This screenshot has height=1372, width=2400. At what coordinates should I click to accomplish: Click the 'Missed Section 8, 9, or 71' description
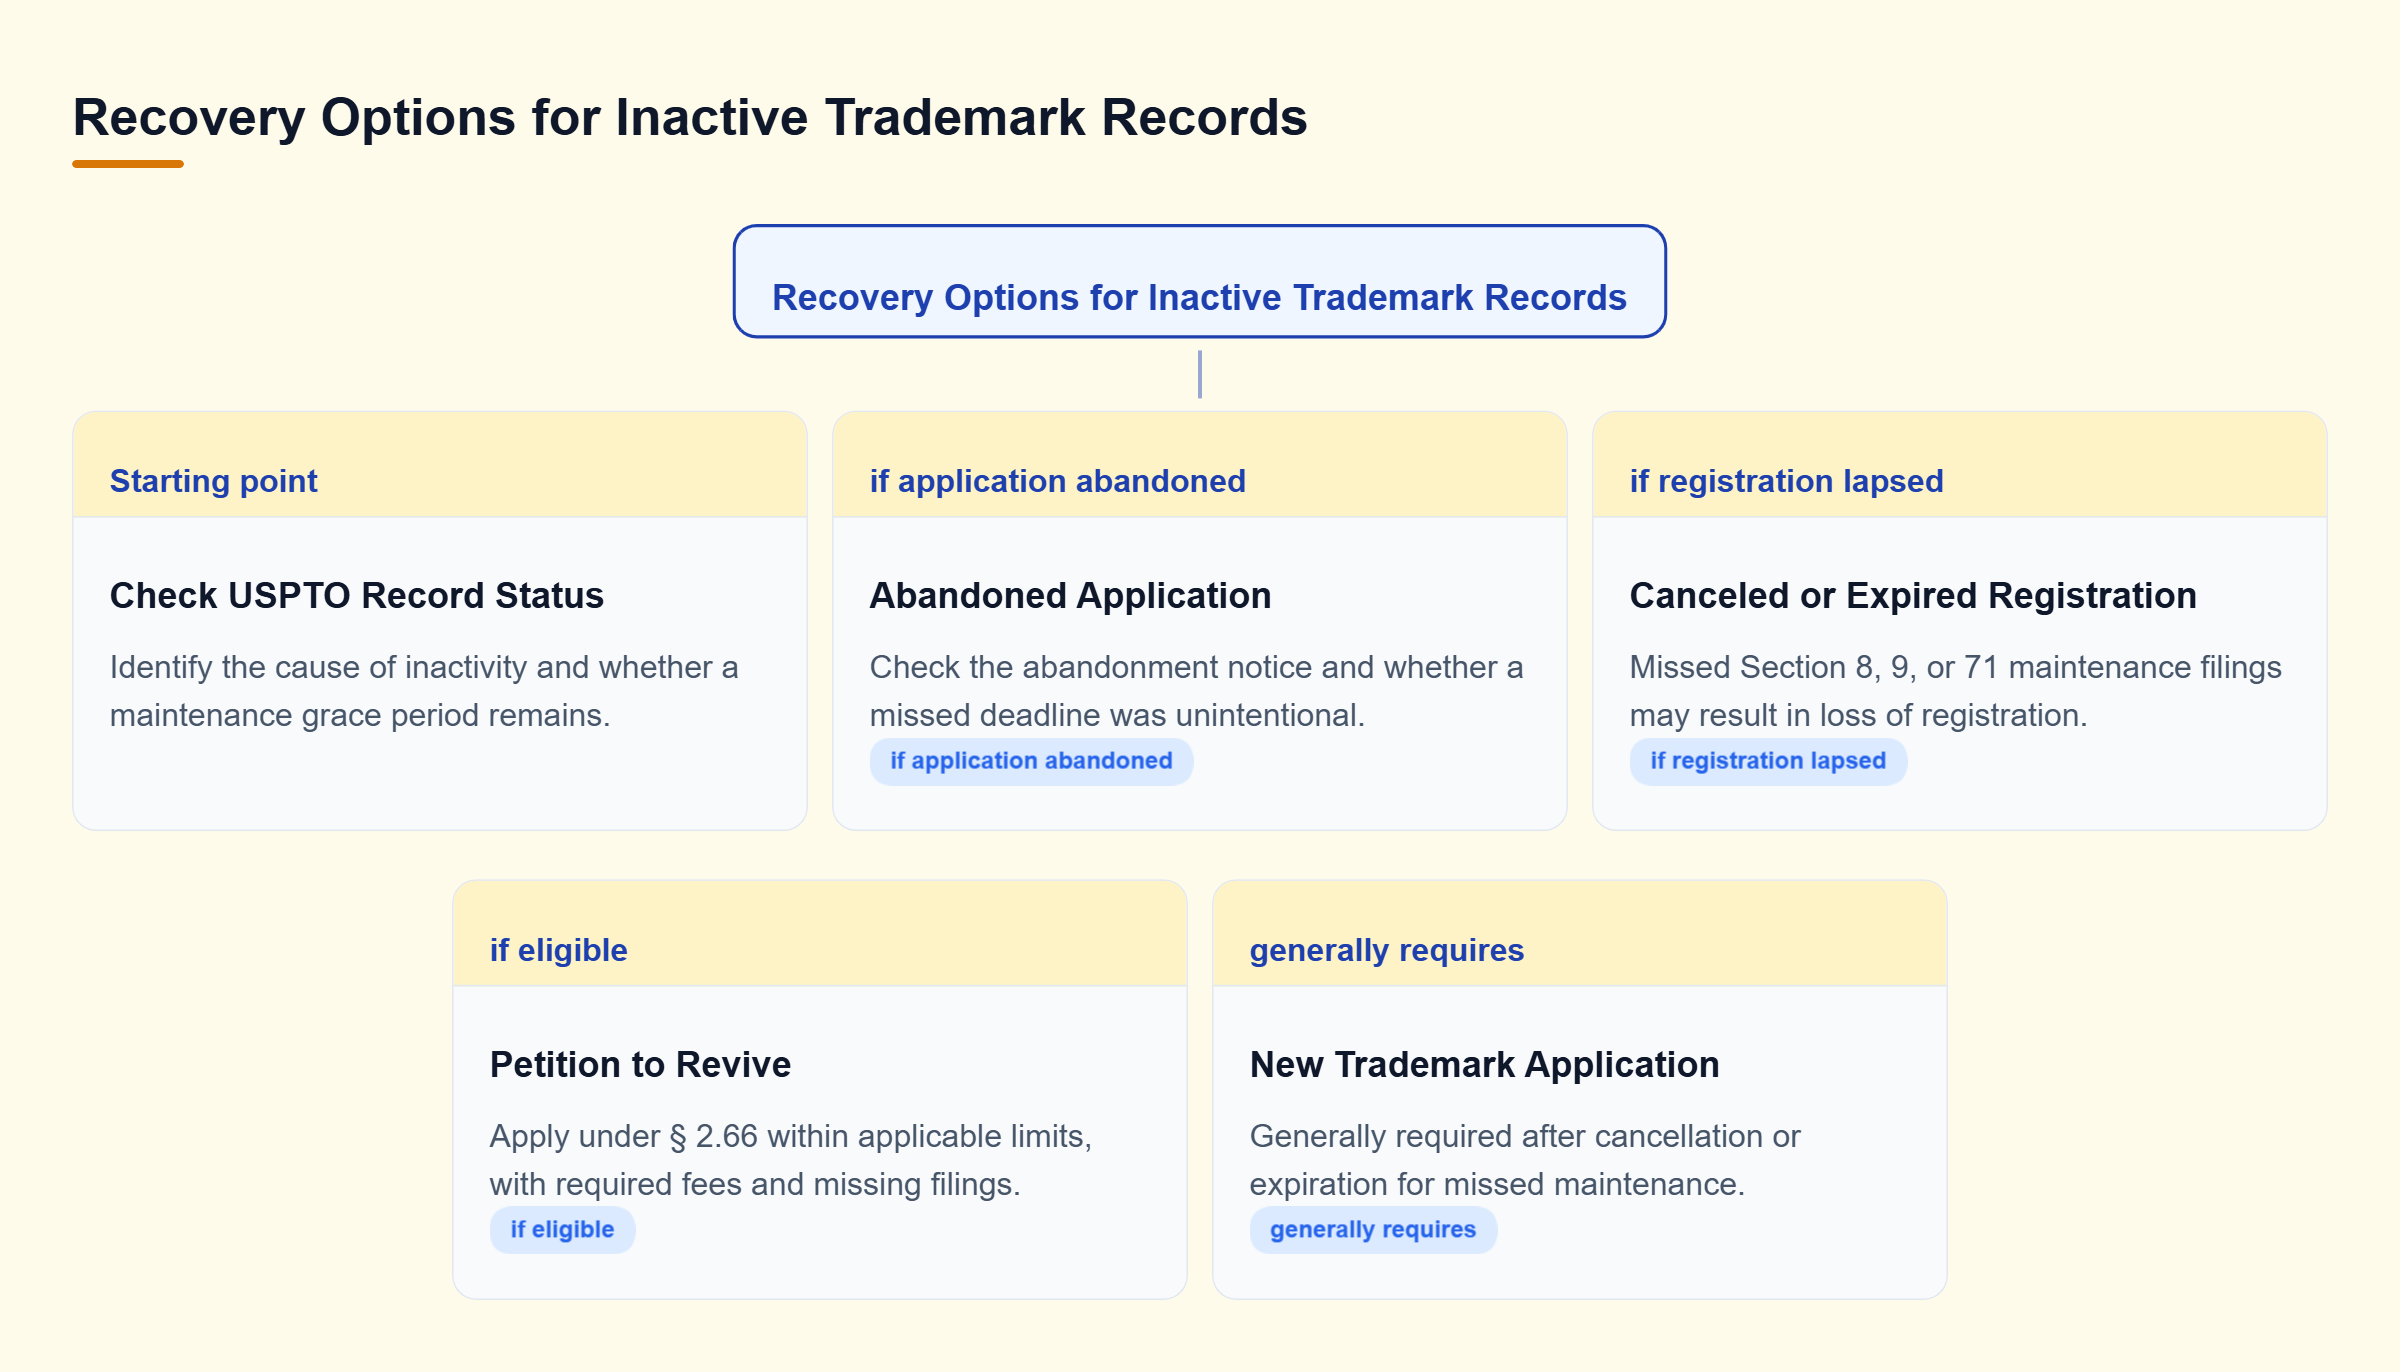(x=1955, y=691)
